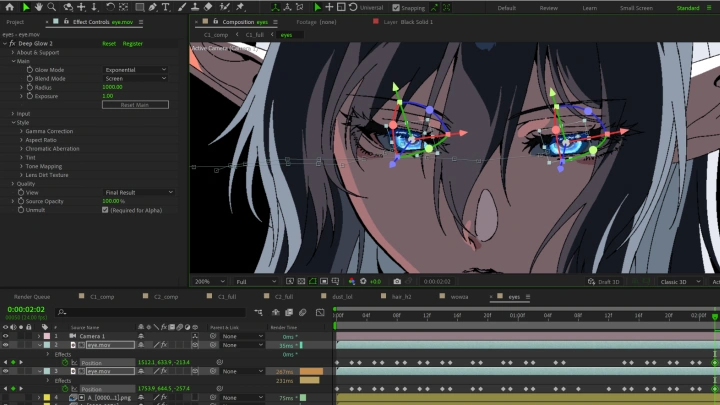The width and height of the screenshot is (720, 405).
Task: Select the Dolly camera tool
Action: tap(94, 7)
